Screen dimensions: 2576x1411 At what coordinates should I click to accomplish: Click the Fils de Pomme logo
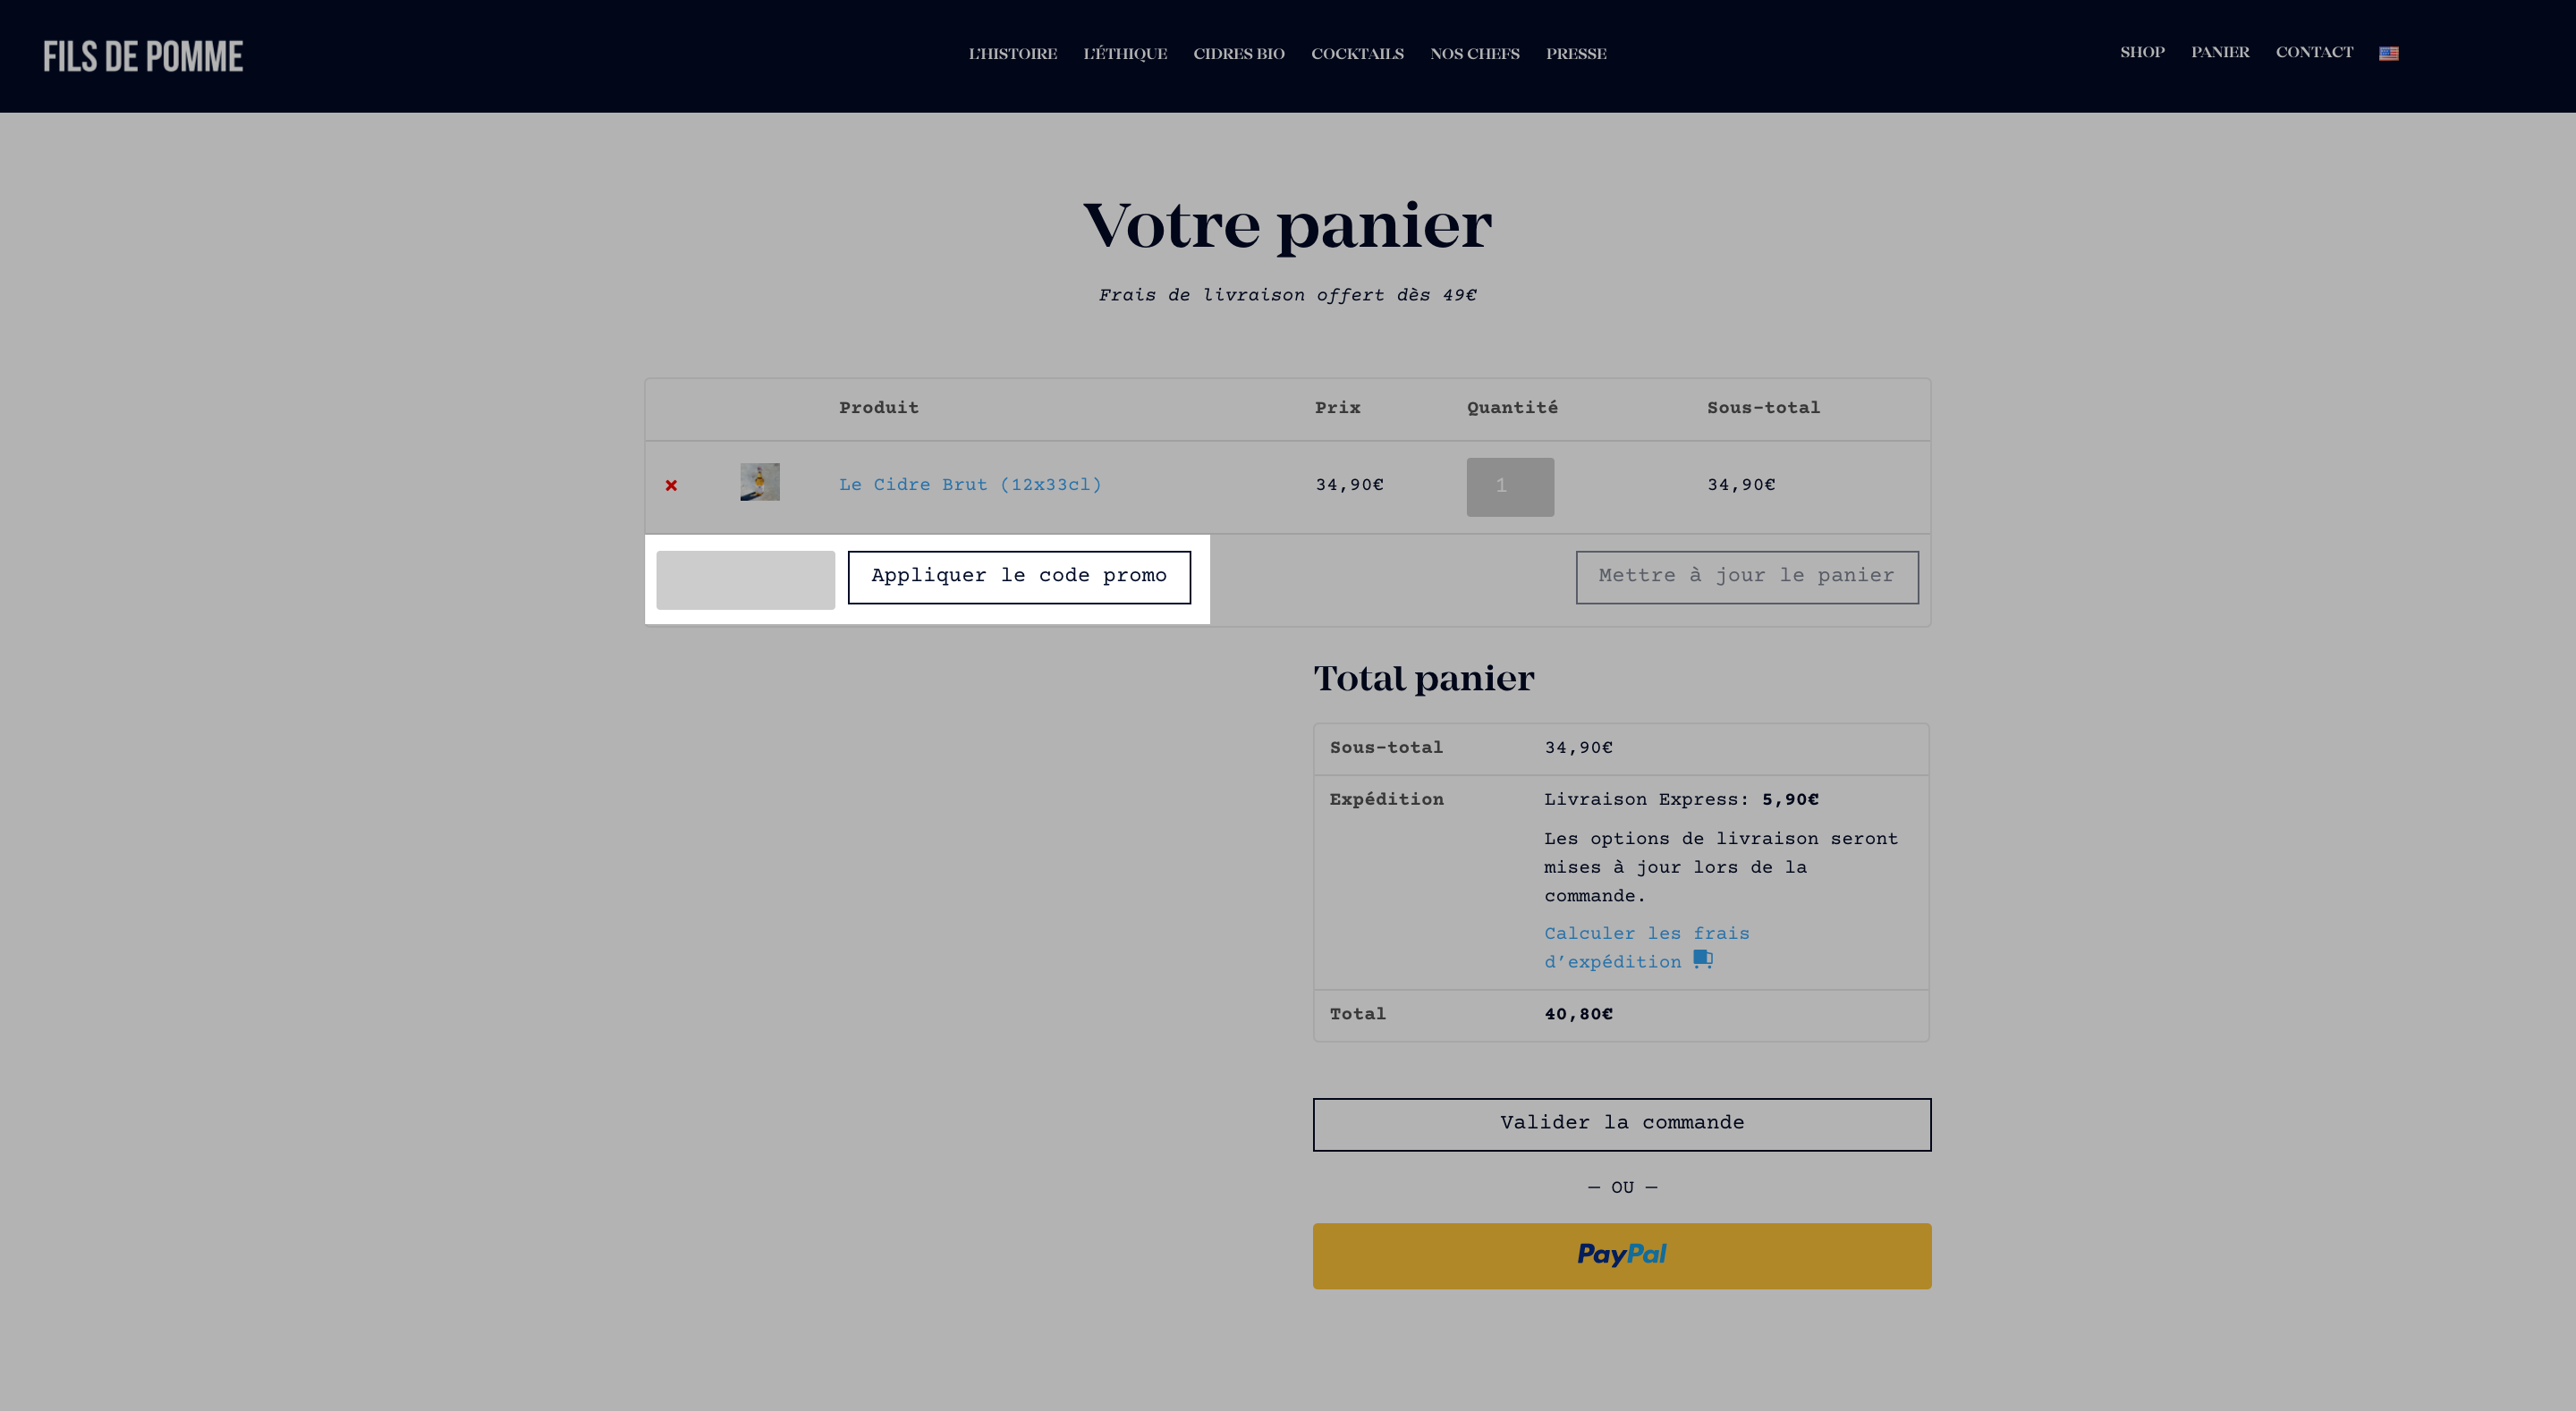[143, 57]
